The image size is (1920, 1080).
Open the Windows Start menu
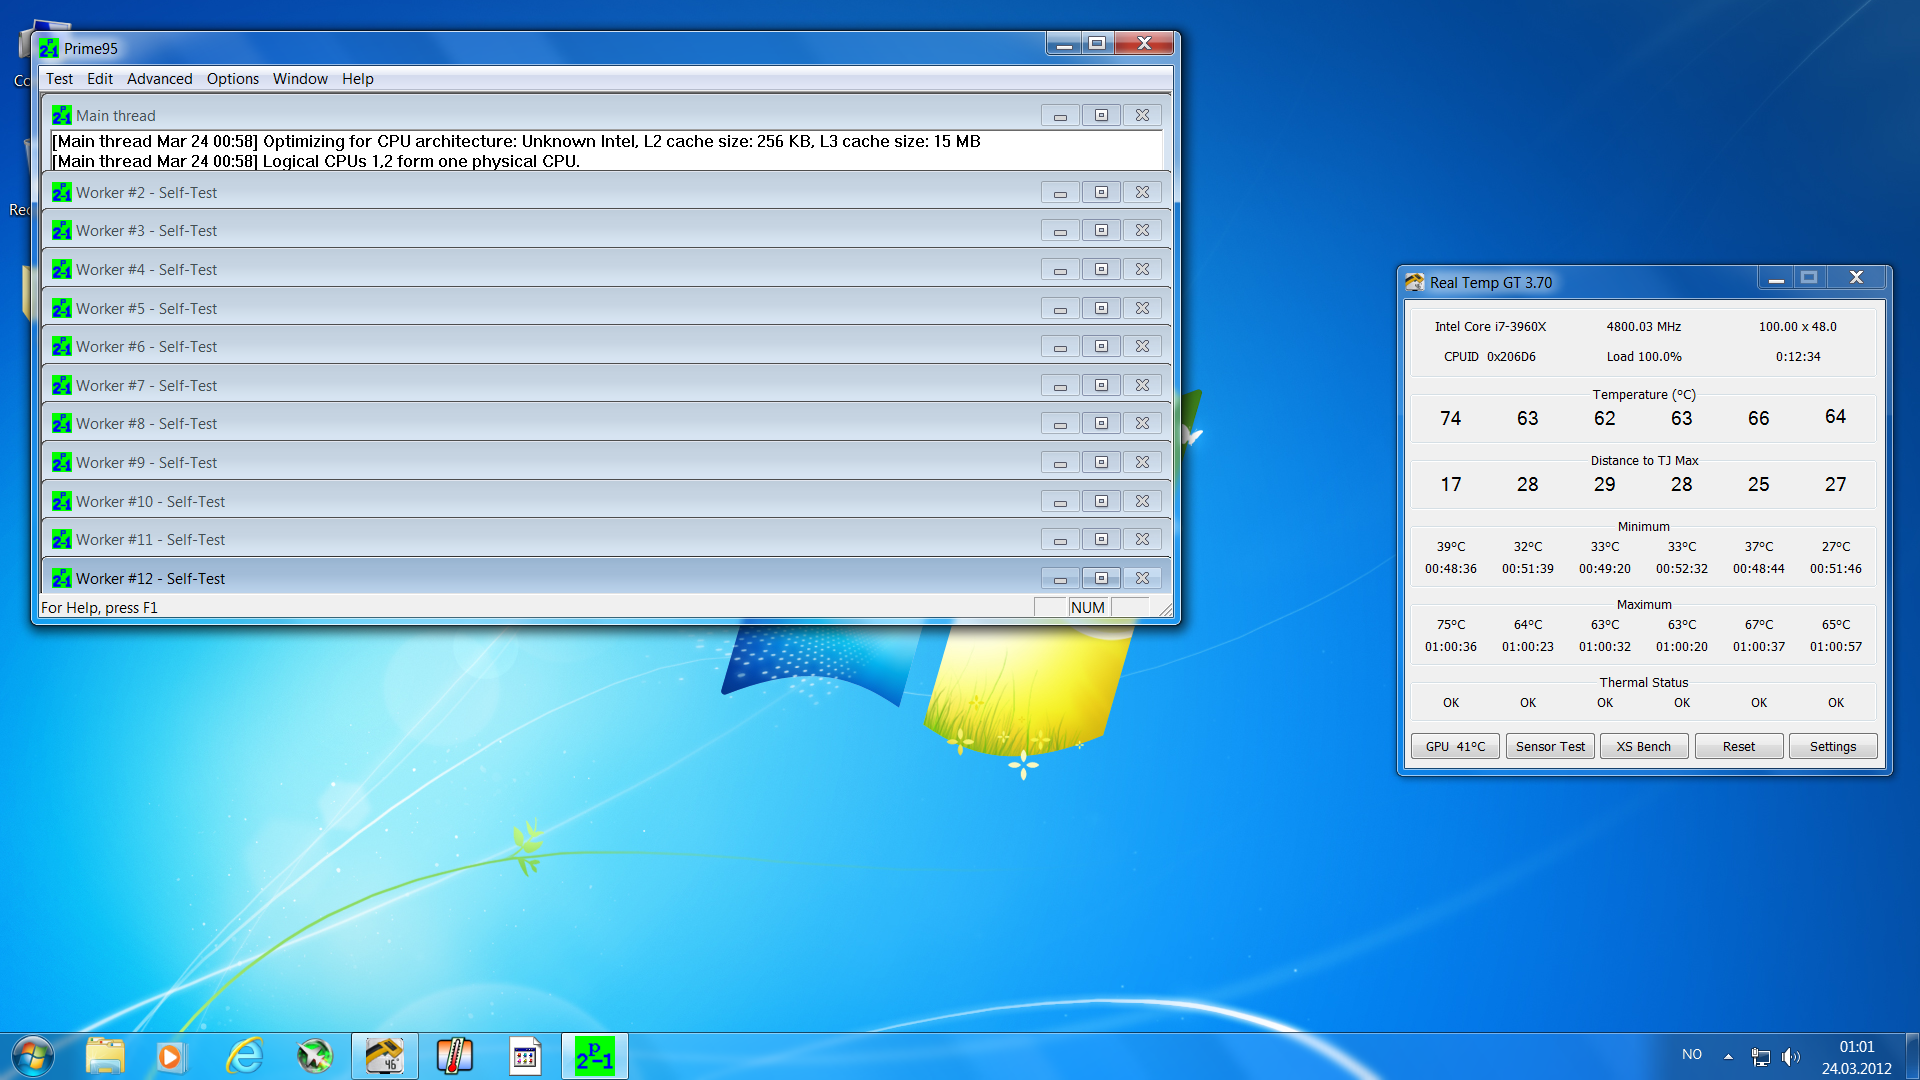click(x=32, y=1056)
